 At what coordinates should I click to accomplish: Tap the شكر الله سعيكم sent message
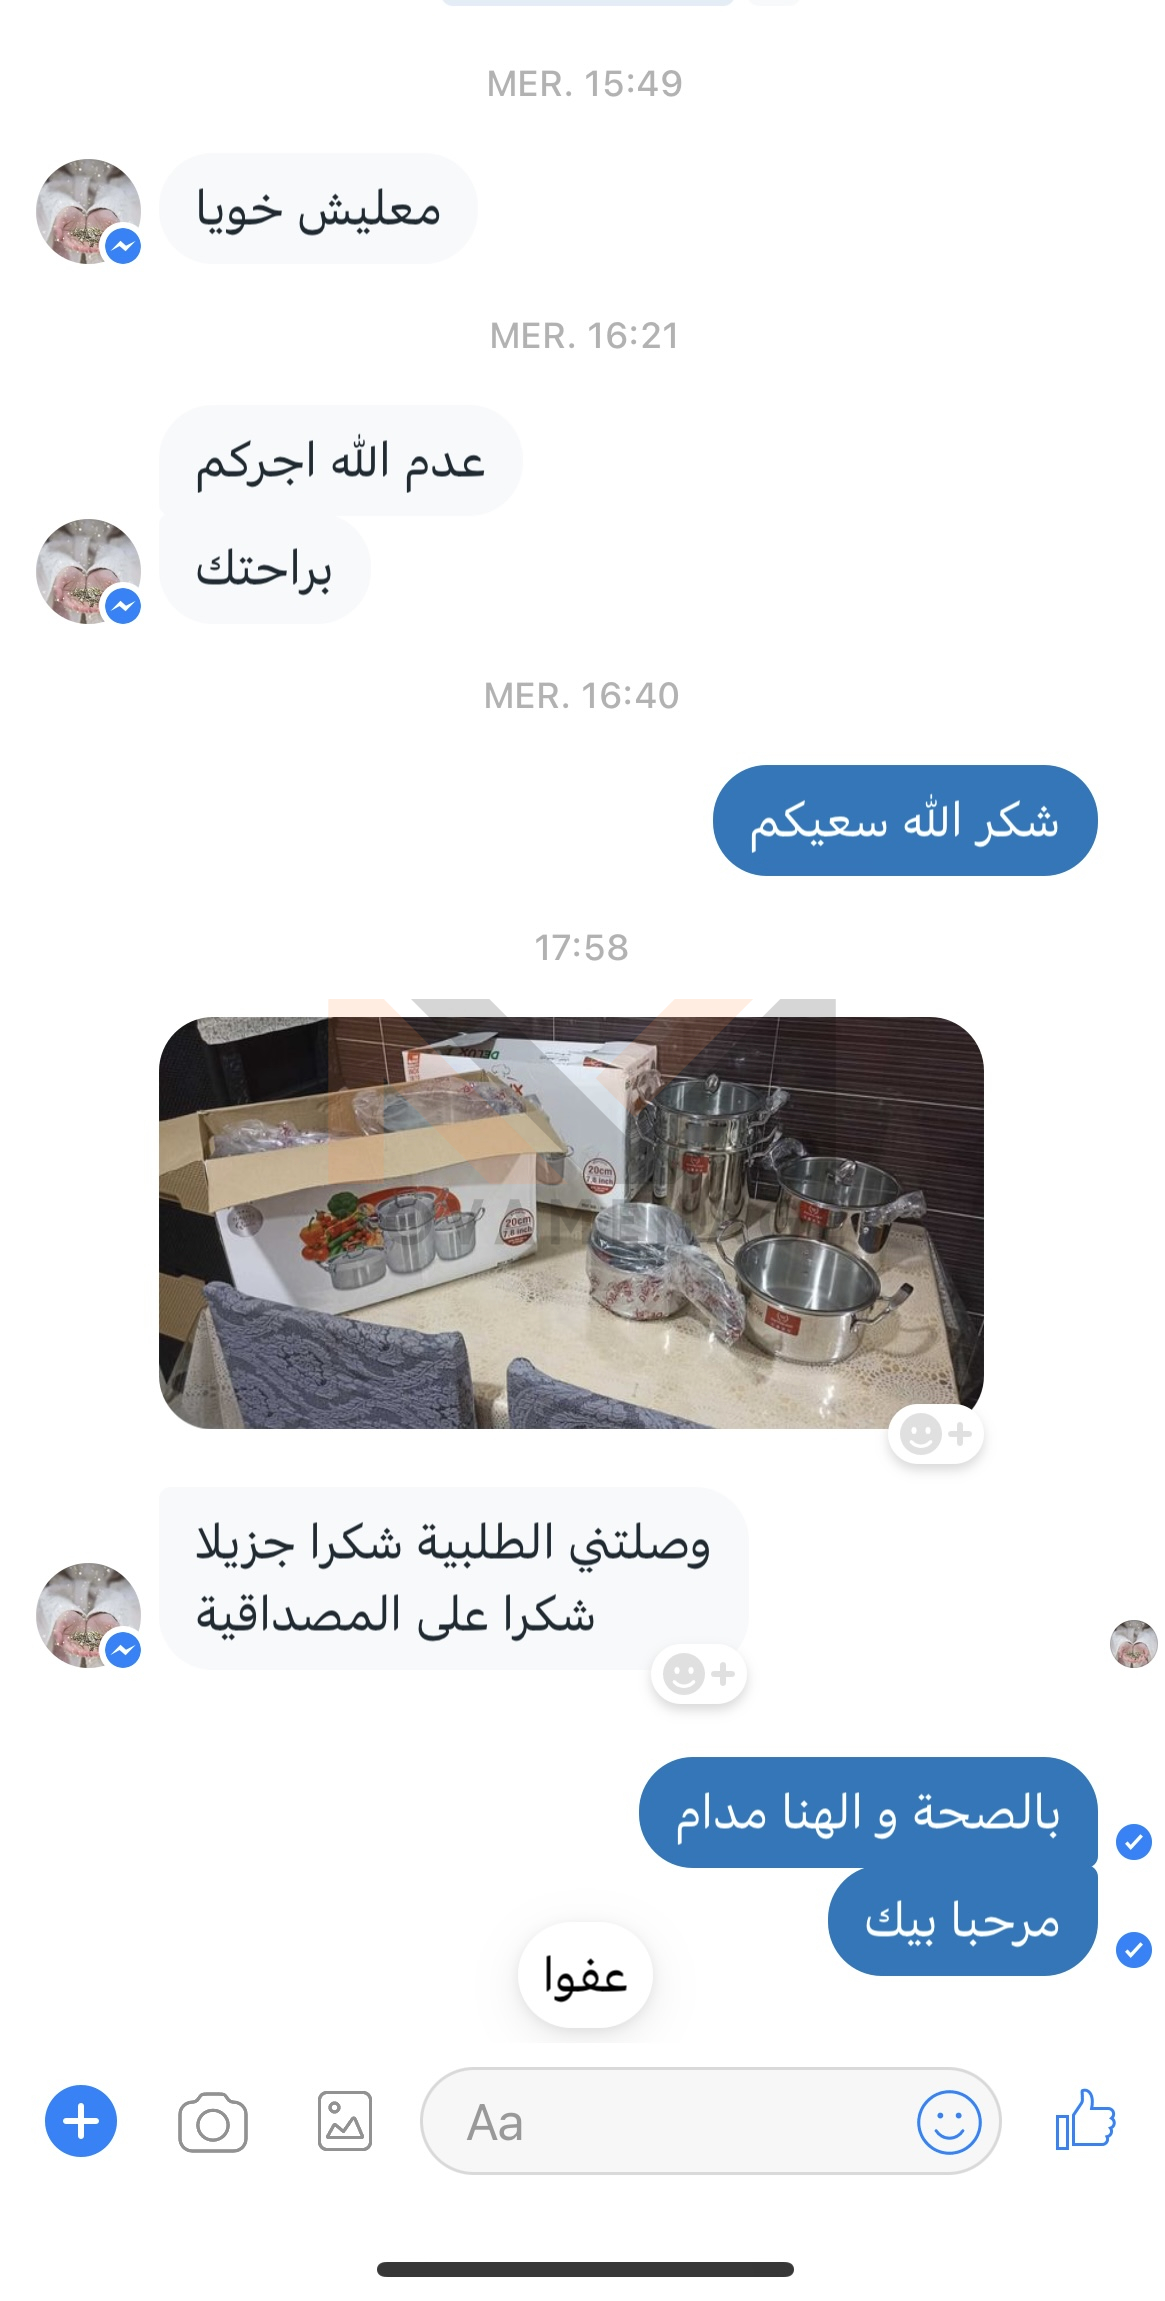905,821
